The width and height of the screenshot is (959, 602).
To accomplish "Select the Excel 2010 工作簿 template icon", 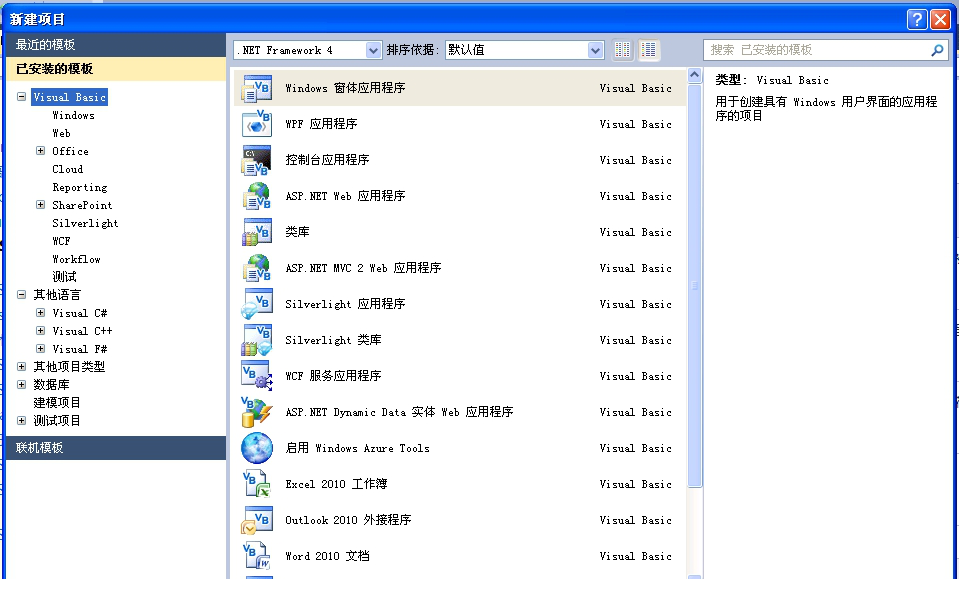I will (257, 485).
